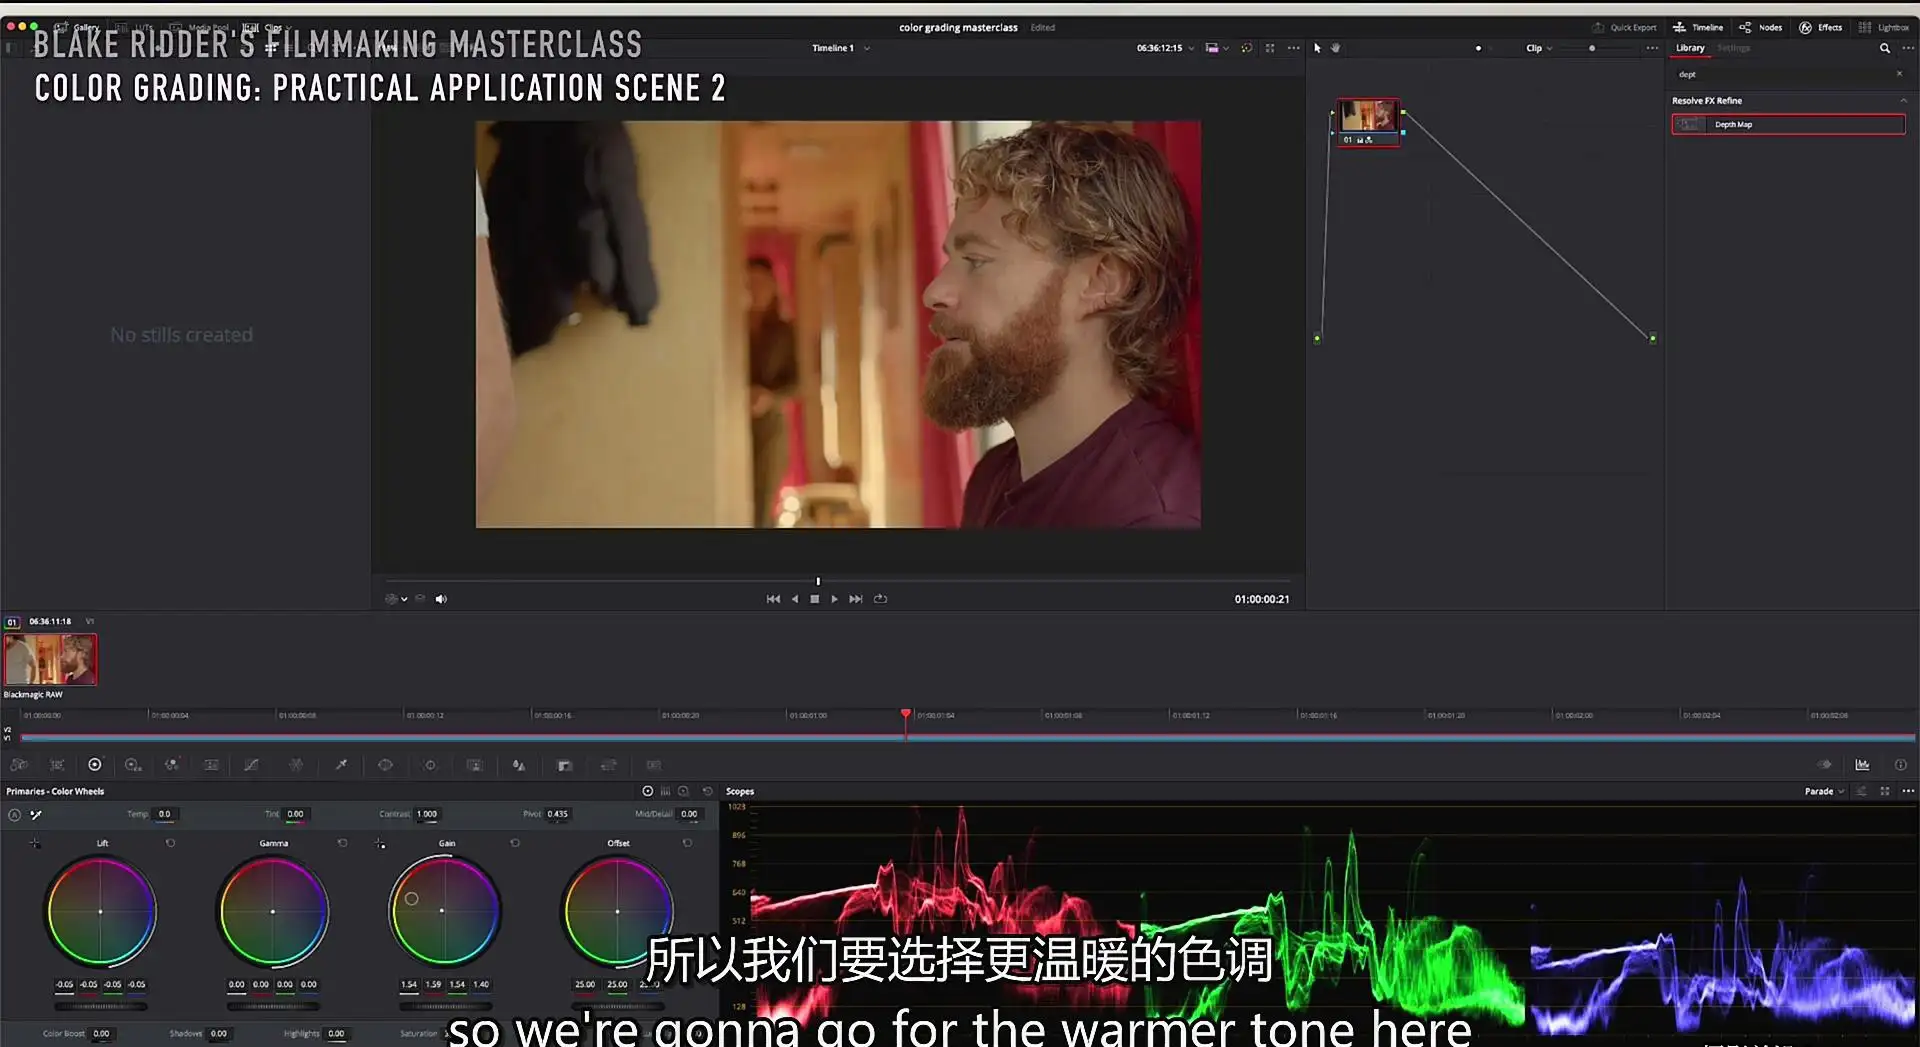The width and height of the screenshot is (1920, 1047).
Task: Open the RGB Mixer palette icon
Action: pyautogui.click(x=172, y=765)
